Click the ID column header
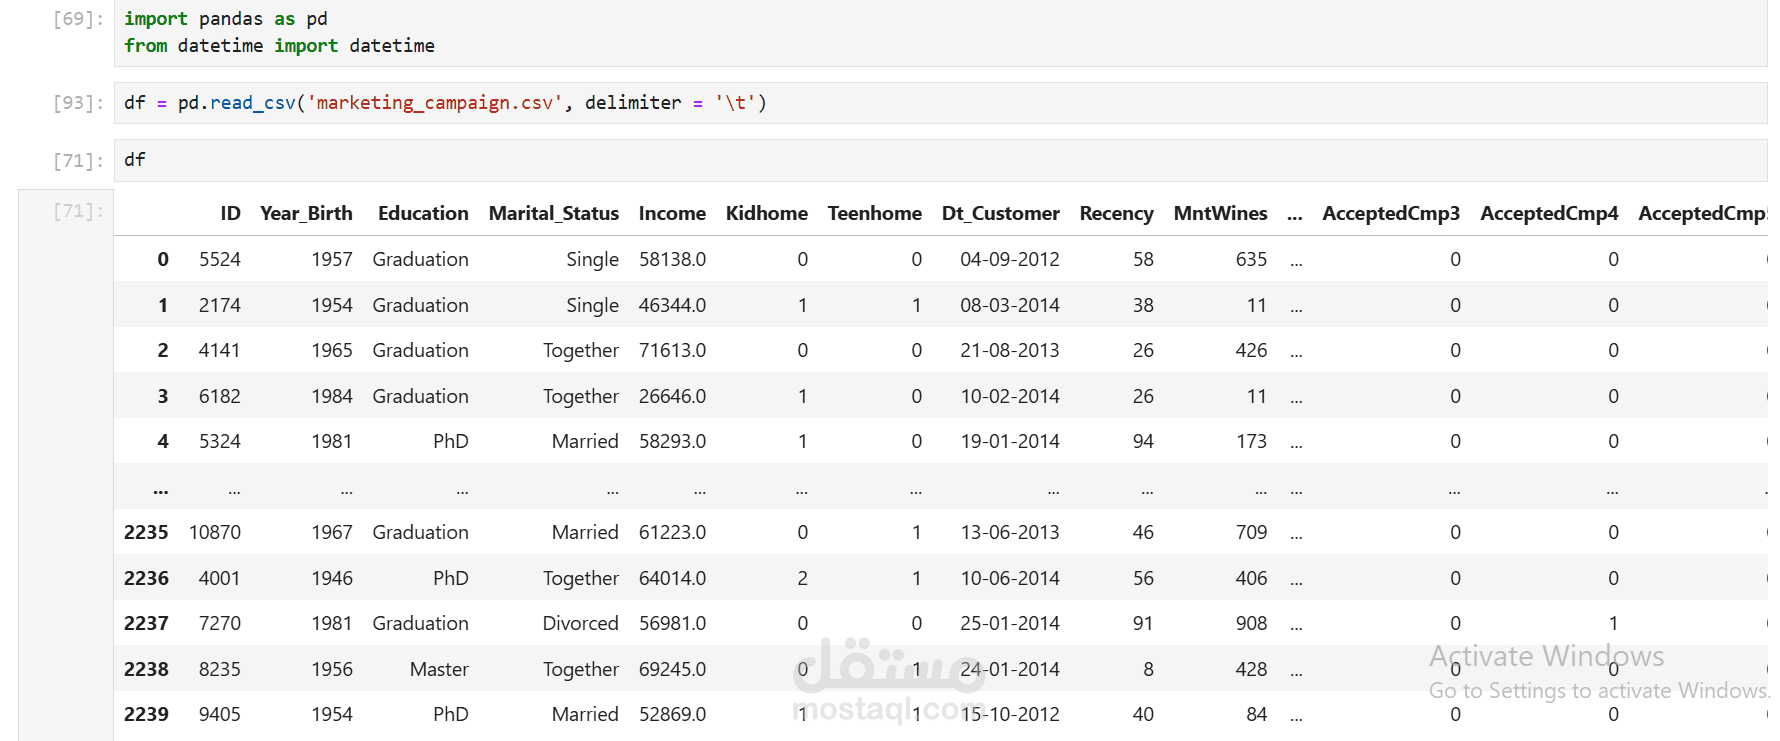 pos(230,213)
